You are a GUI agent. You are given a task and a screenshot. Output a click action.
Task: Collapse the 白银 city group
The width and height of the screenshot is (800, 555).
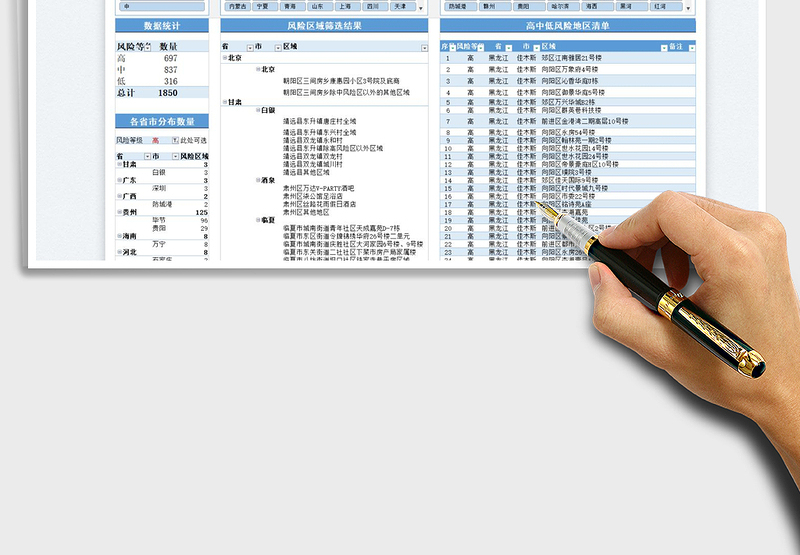257,110
